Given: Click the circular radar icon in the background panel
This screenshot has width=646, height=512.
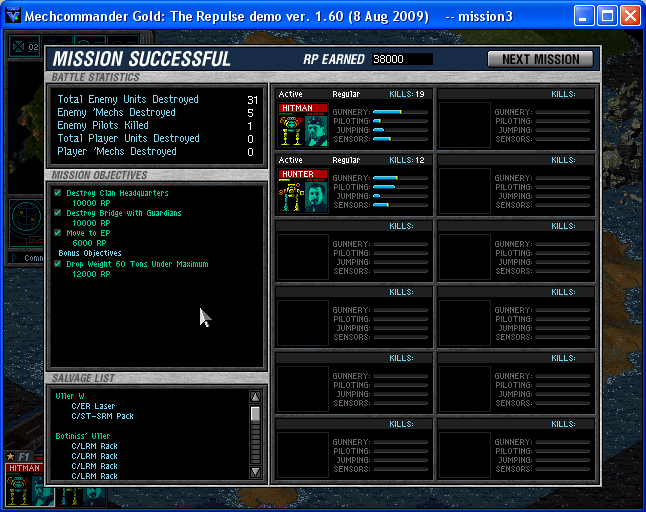Looking at the screenshot, I should (x=27, y=217).
